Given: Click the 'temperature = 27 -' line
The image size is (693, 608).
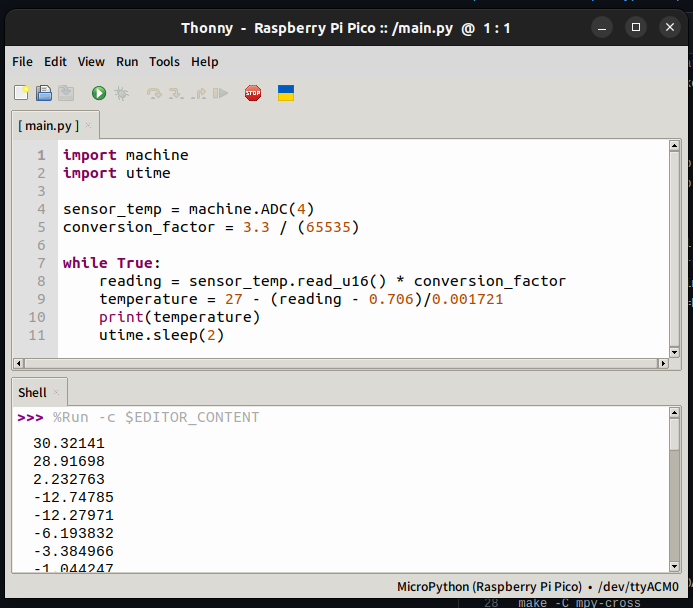Looking at the screenshot, I should [x=301, y=300].
